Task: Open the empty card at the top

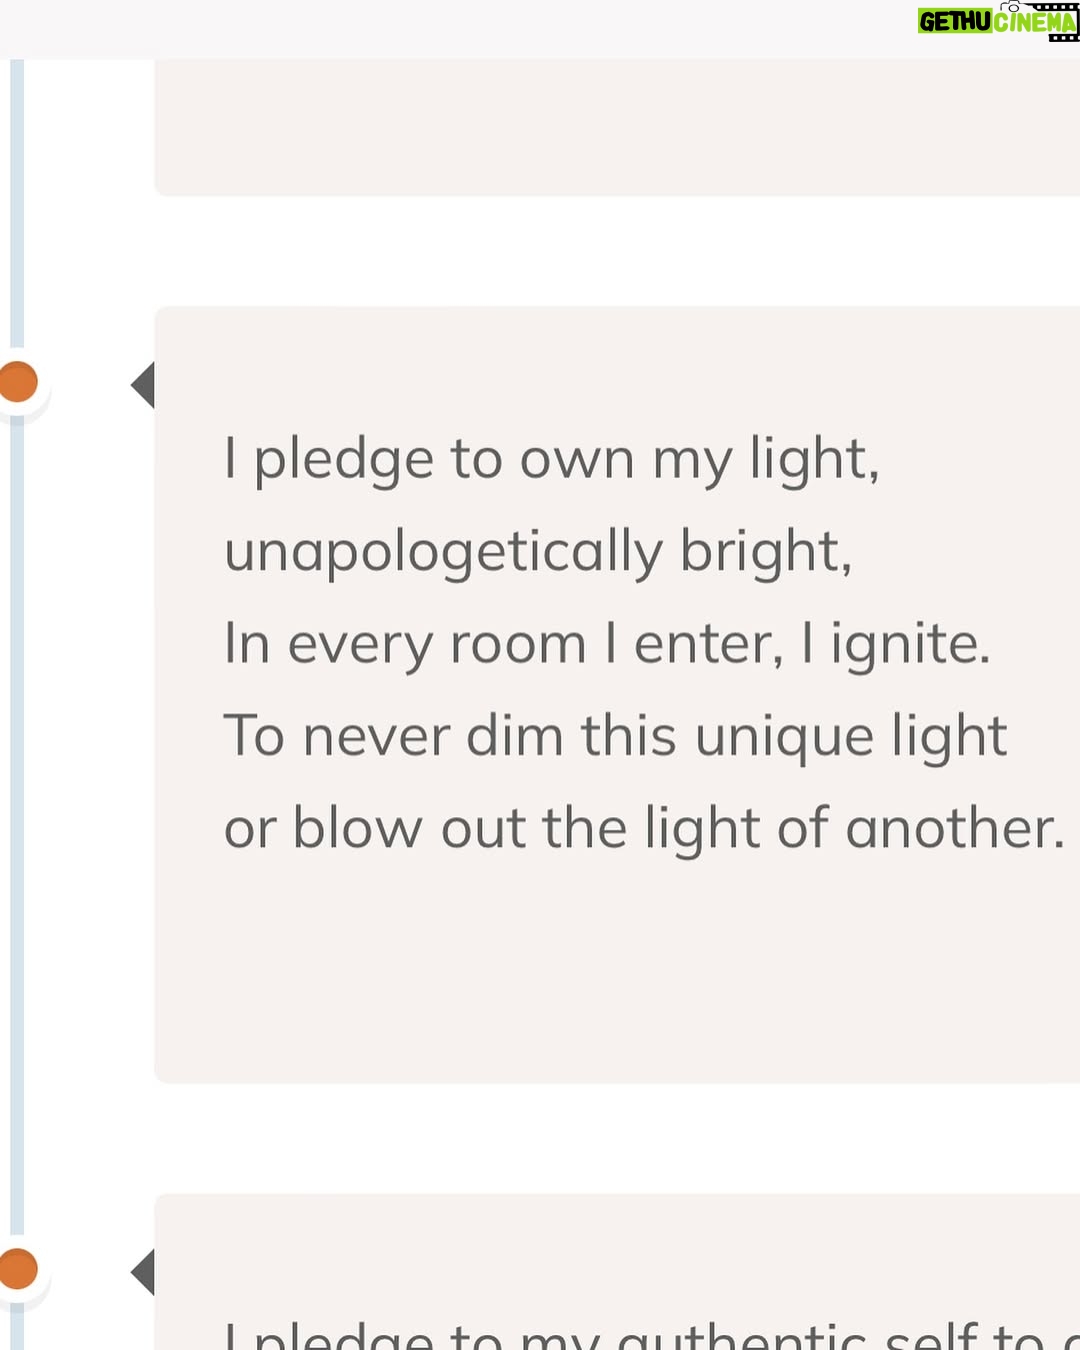Action: coord(617,127)
